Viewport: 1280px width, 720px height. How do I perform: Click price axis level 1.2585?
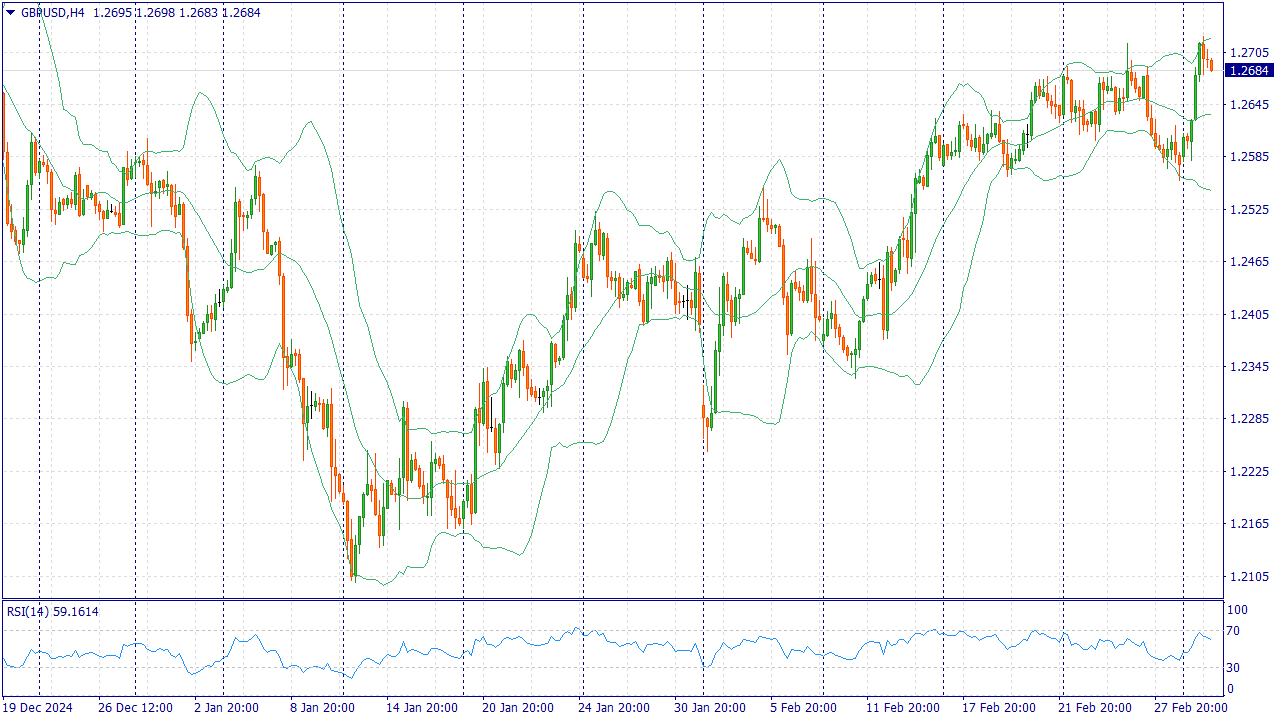[x=1248, y=157]
